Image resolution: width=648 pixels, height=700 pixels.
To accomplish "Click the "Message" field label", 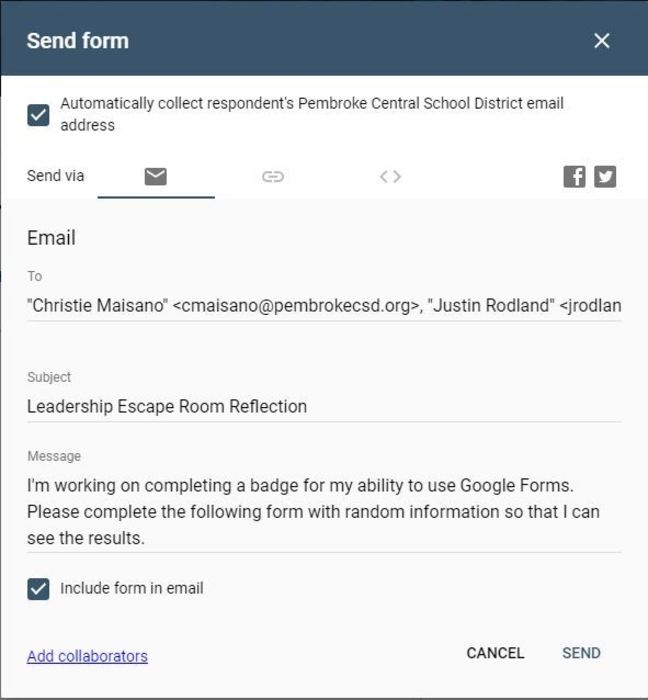I will (x=54, y=456).
